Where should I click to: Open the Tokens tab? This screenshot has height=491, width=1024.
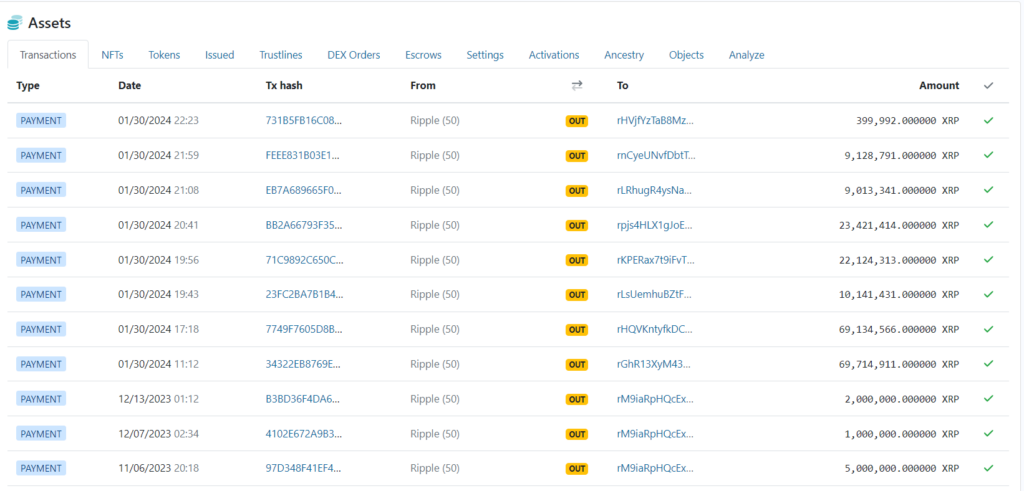(164, 55)
